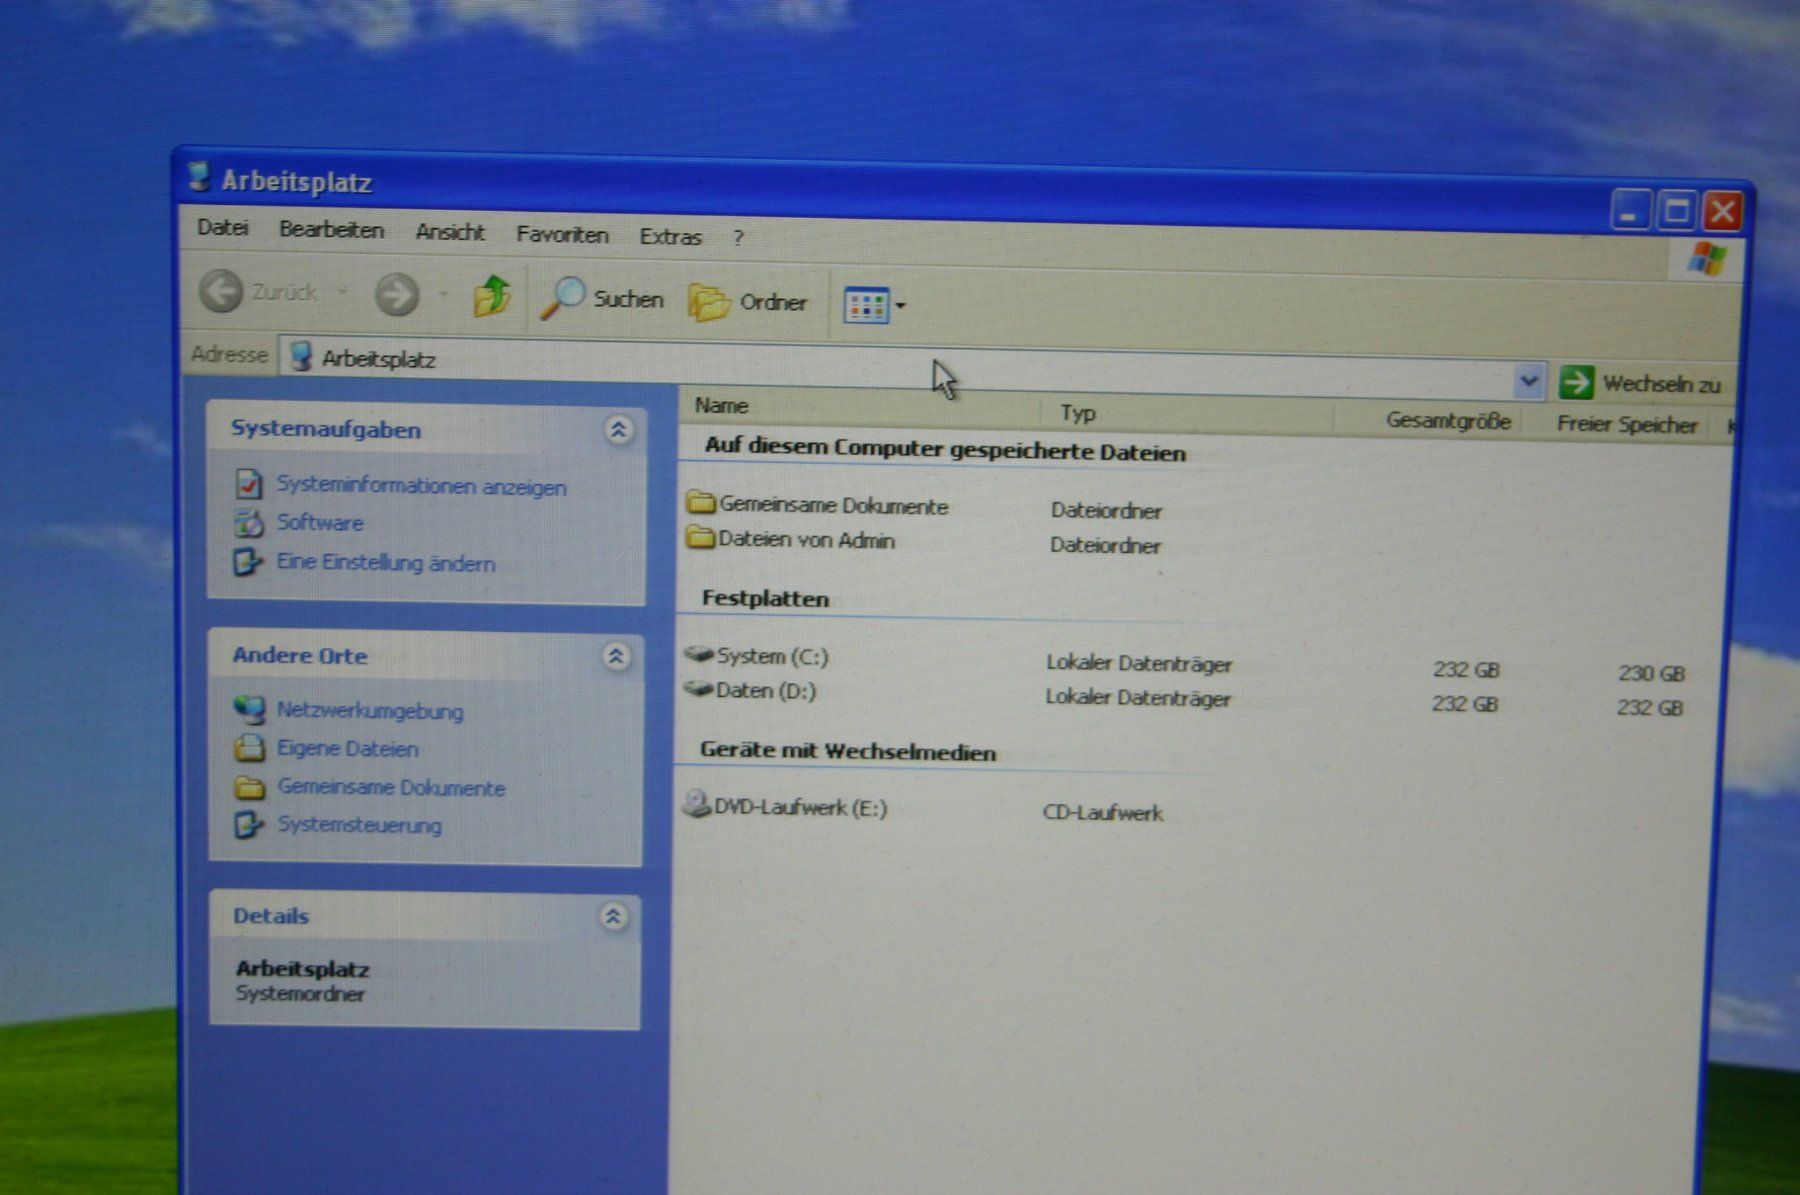Image resolution: width=1800 pixels, height=1195 pixels.
Task: Select the DVD-Laufwerk (E:) disc icon
Action: pyautogui.click(x=696, y=803)
